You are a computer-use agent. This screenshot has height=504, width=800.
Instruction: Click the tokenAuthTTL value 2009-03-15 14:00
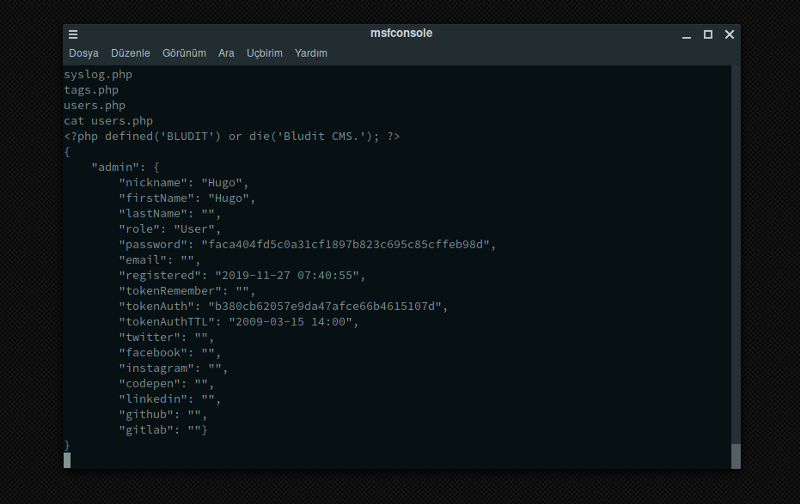tap(290, 322)
